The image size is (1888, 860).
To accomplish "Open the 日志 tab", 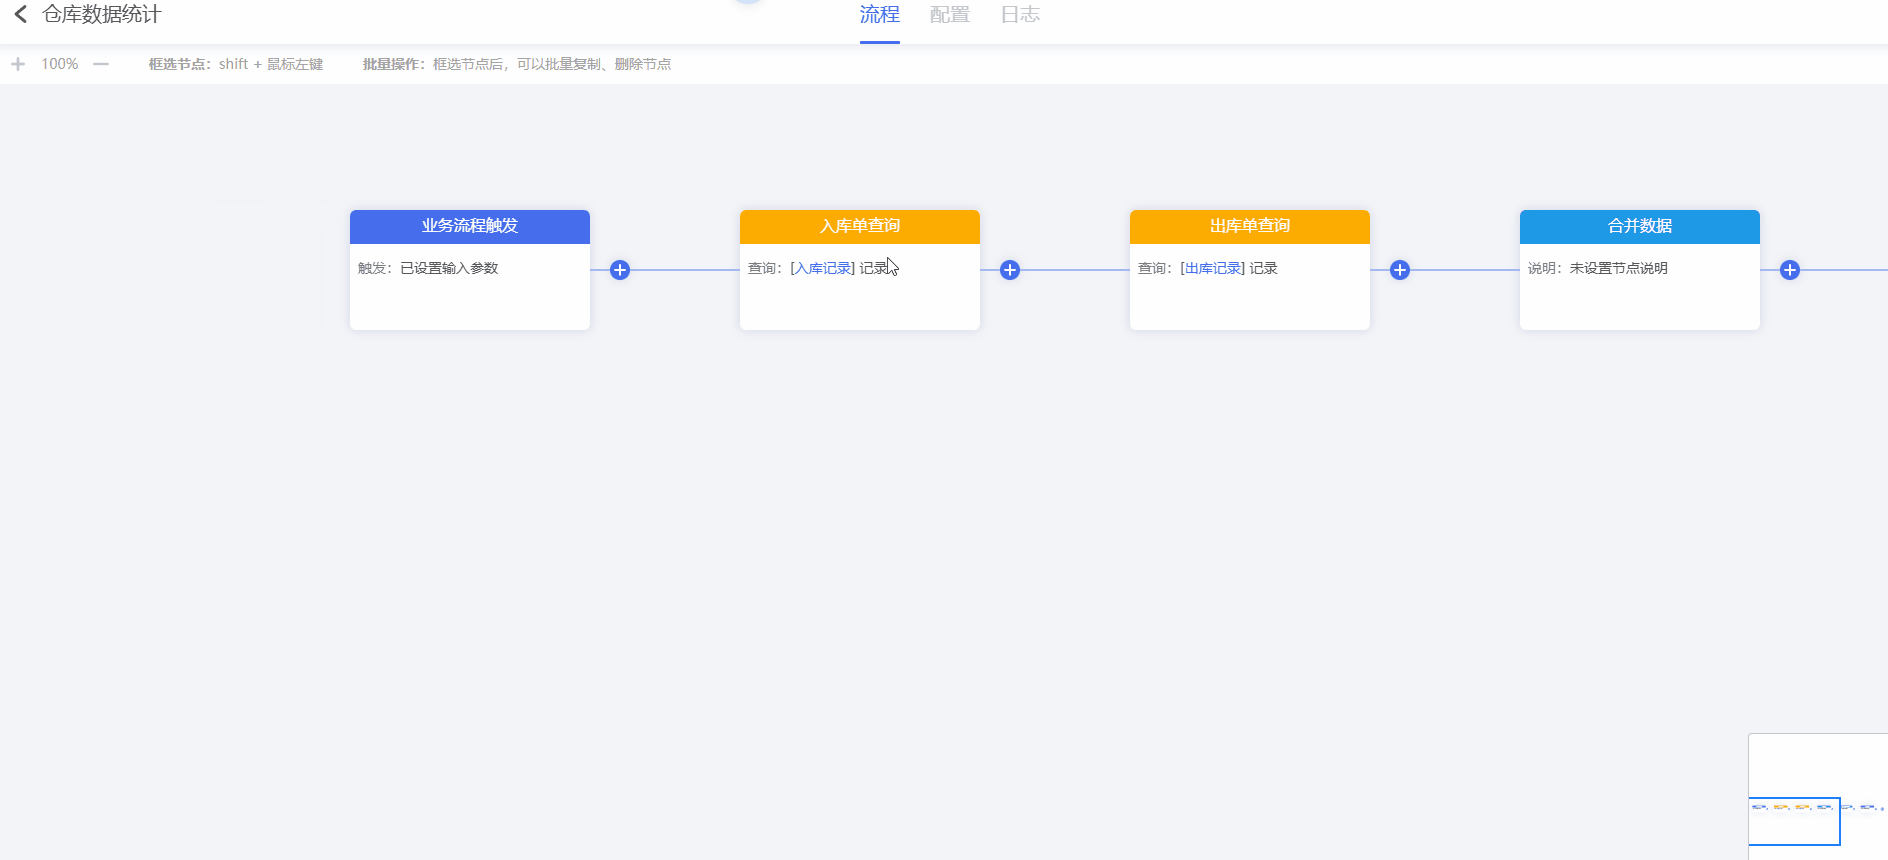I will (1020, 15).
